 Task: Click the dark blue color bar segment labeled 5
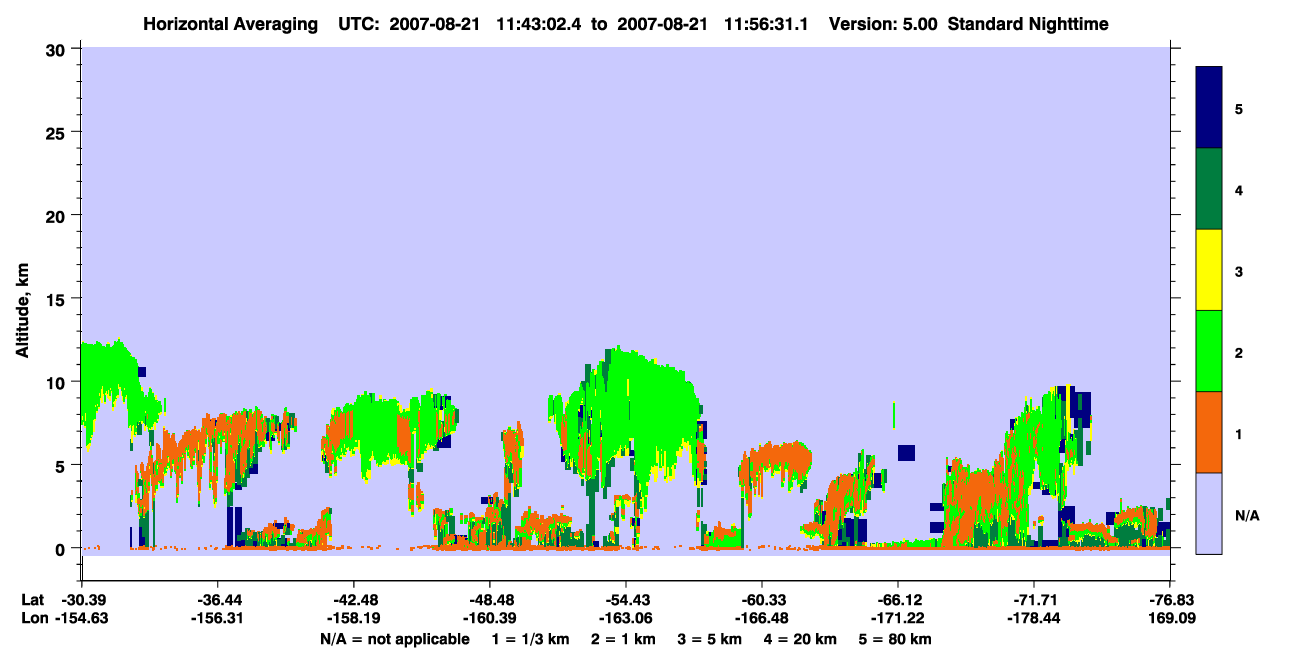click(x=1209, y=108)
